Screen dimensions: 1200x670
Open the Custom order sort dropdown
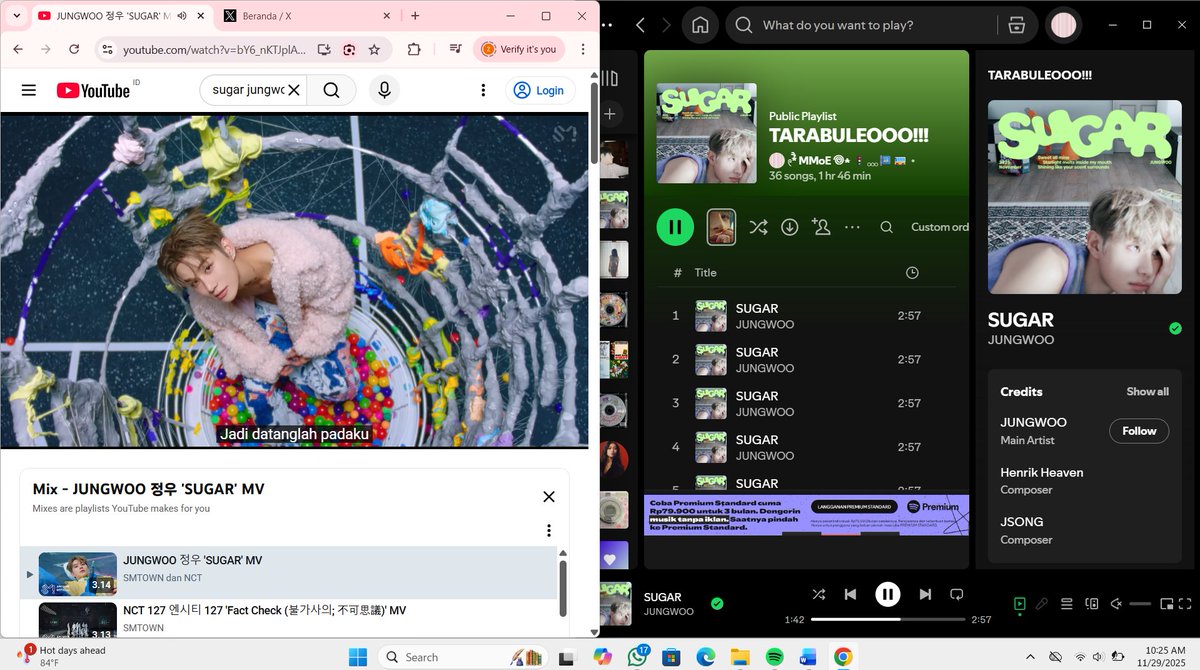939,227
